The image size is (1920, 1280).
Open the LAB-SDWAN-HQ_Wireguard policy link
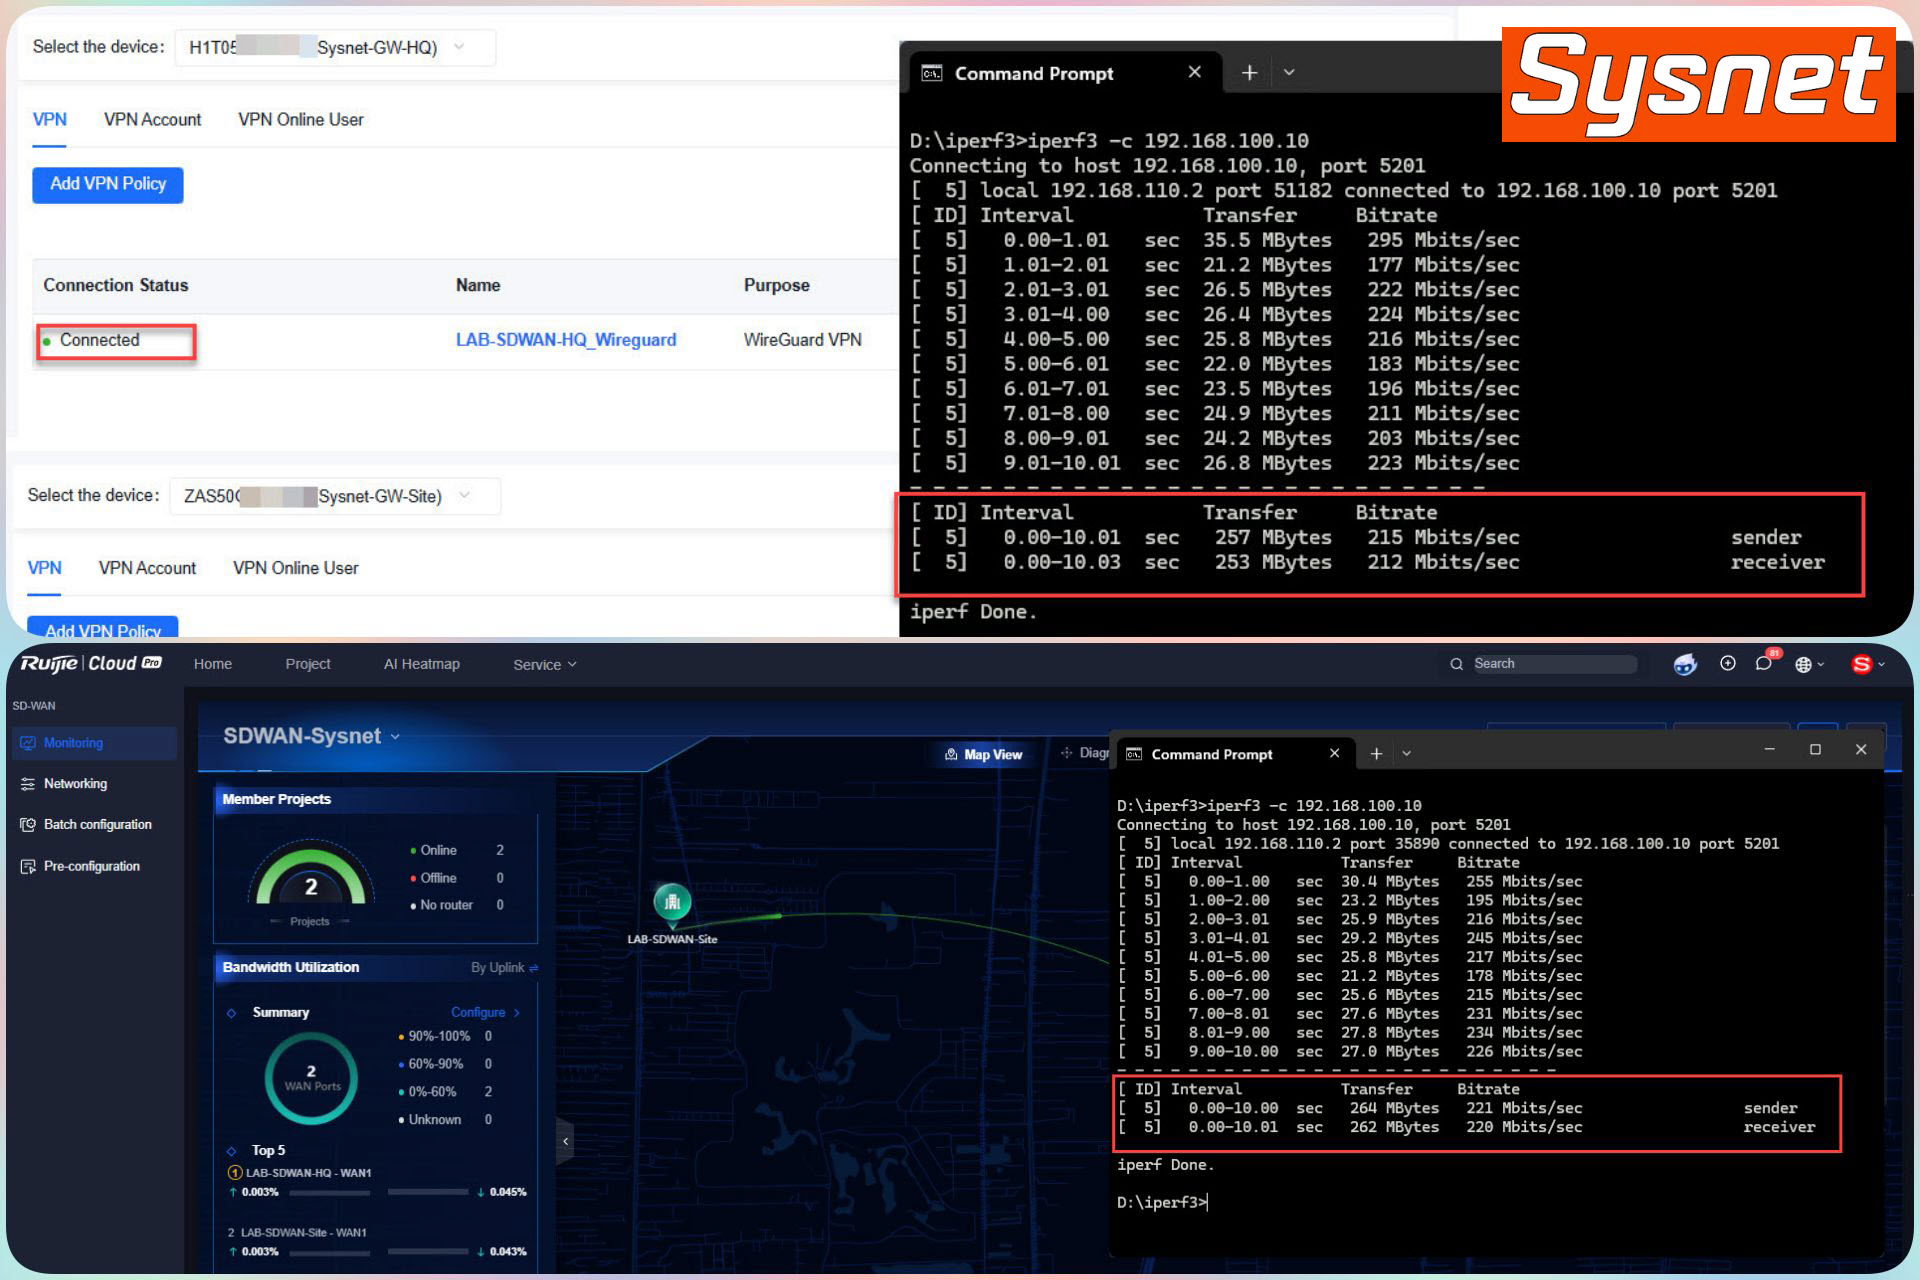566,340
